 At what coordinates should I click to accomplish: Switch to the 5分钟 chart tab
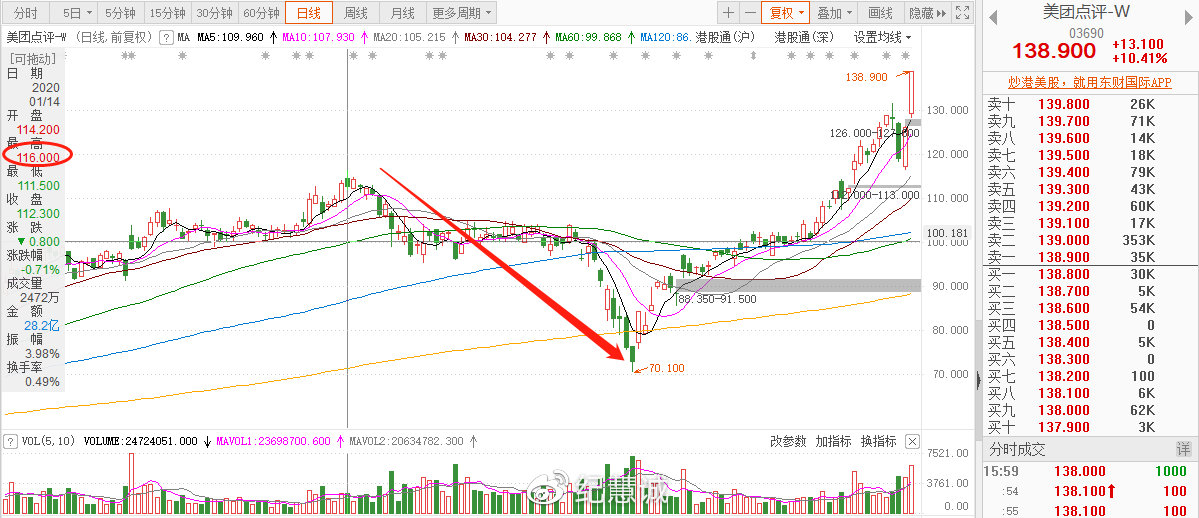click(x=122, y=12)
